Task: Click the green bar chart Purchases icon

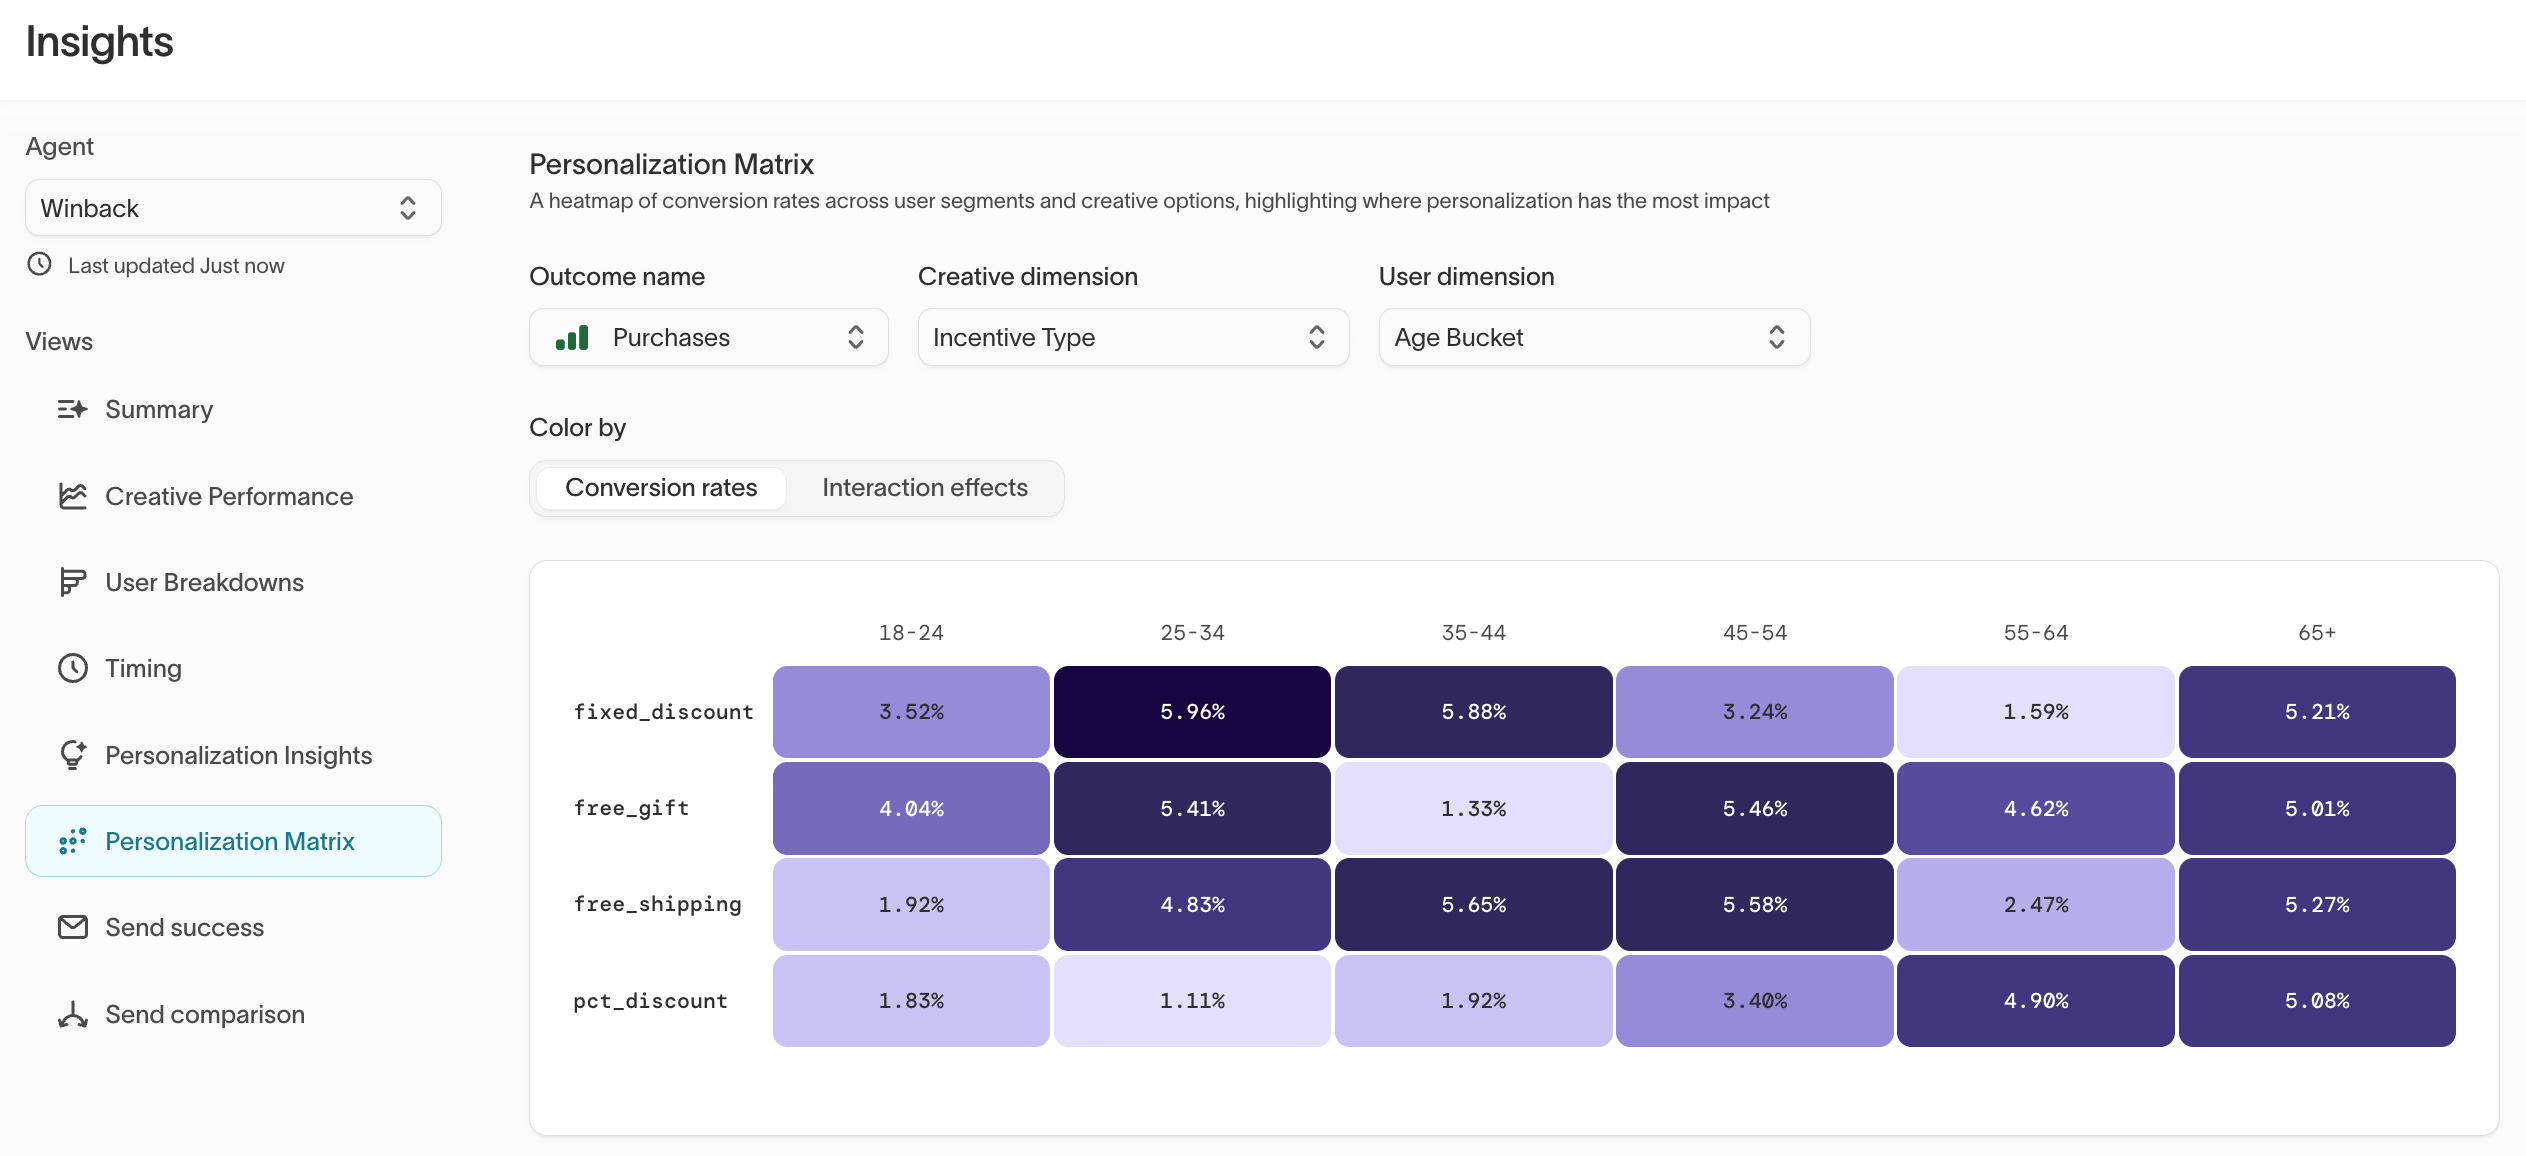Action: (572, 337)
